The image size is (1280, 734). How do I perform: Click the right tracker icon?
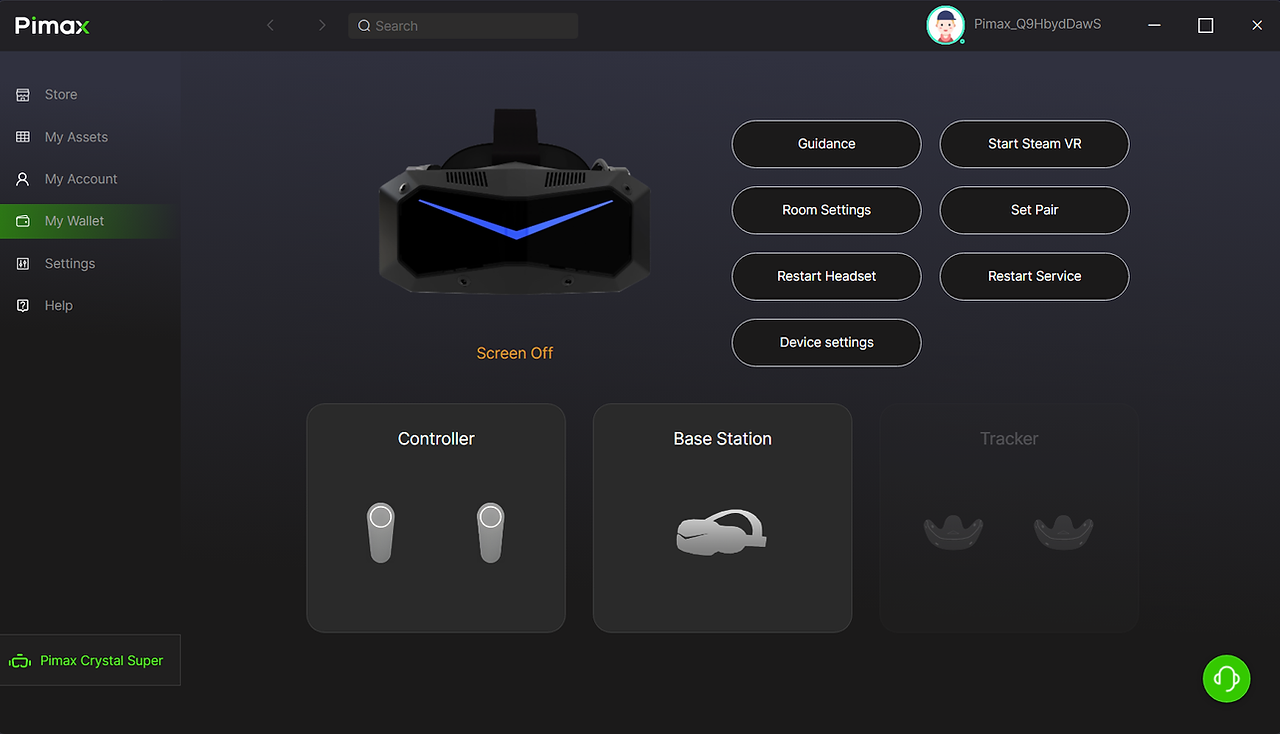1063,532
